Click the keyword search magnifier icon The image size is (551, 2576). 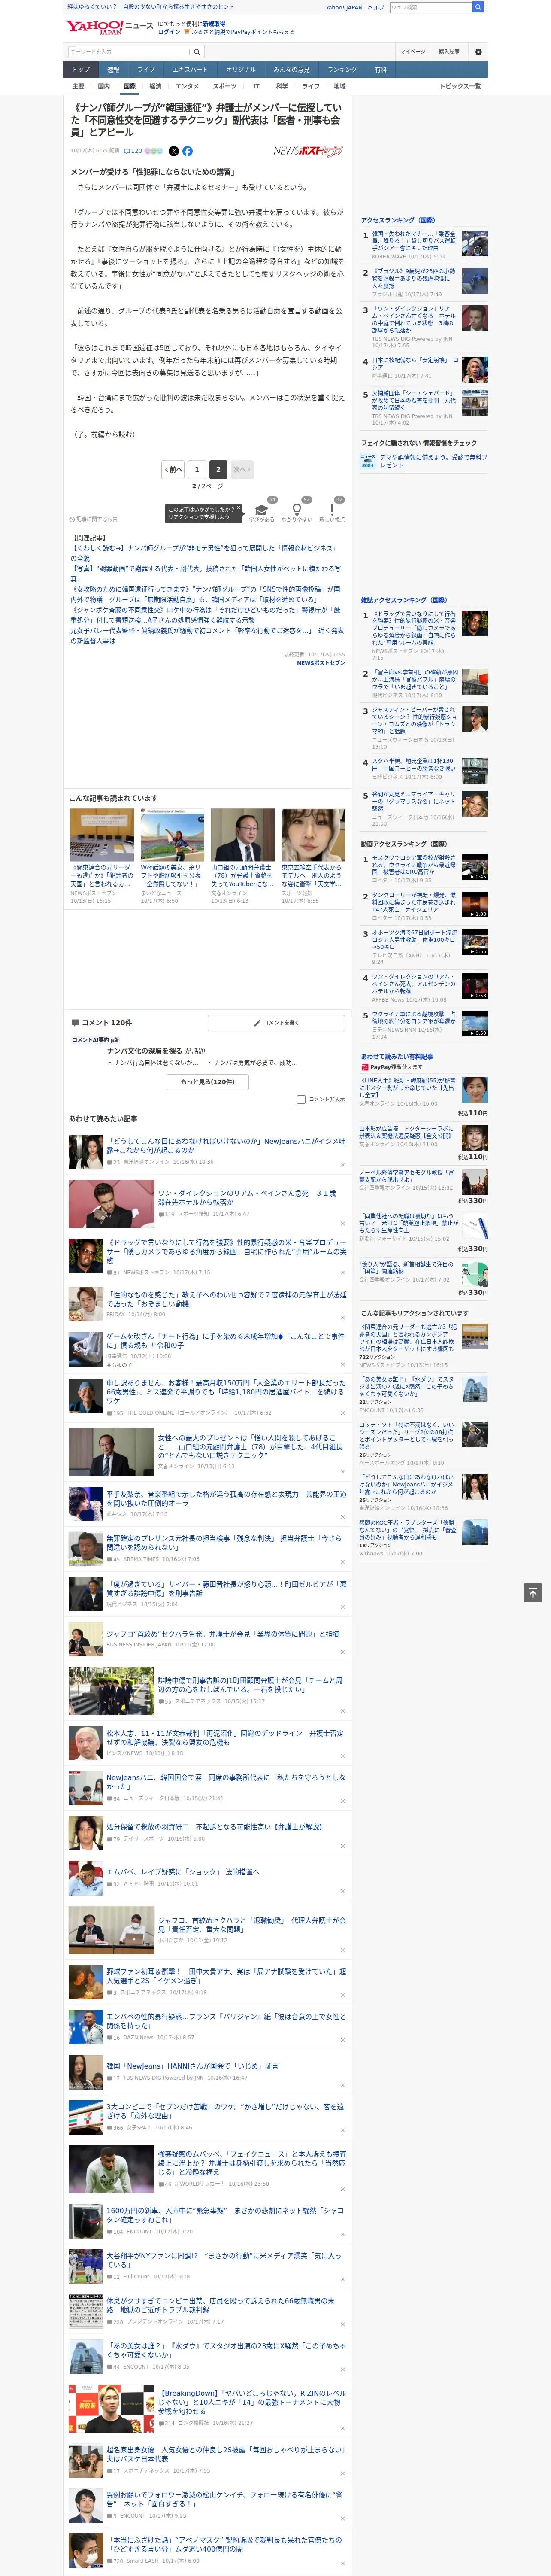[x=197, y=52]
